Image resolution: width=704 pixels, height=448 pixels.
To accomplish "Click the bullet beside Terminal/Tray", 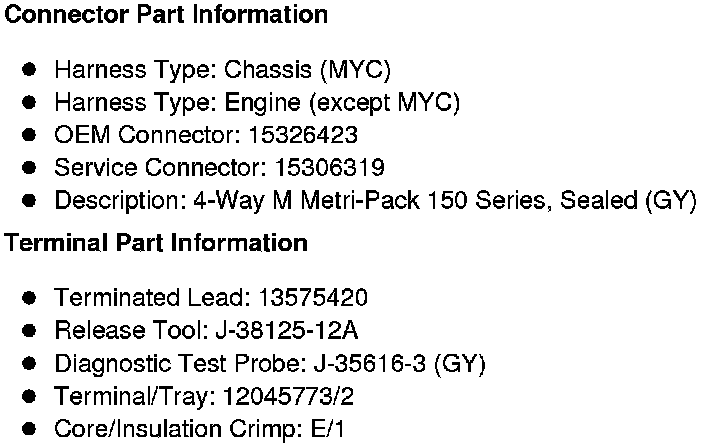I will point(30,397).
